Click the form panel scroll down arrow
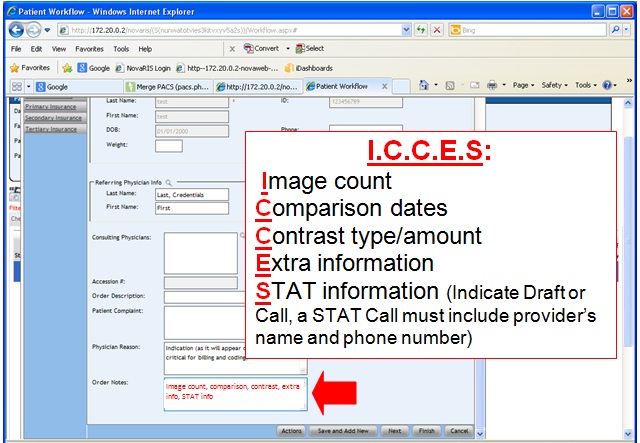 pyautogui.click(x=480, y=434)
